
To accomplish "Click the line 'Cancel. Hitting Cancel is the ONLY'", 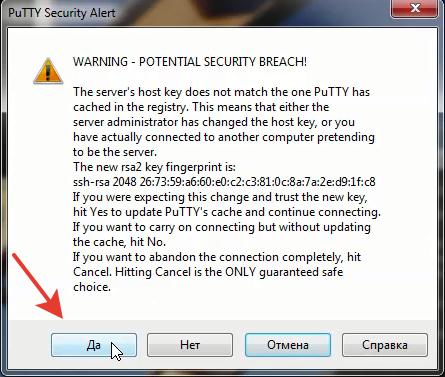I will 208,272.
